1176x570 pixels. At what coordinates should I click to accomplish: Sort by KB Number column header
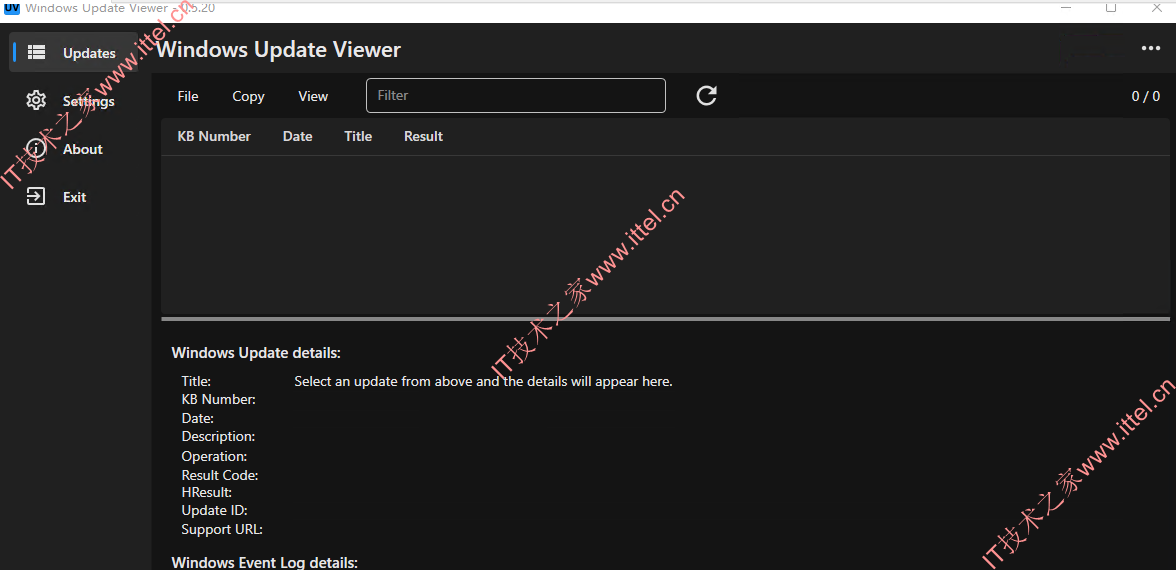pyautogui.click(x=214, y=136)
